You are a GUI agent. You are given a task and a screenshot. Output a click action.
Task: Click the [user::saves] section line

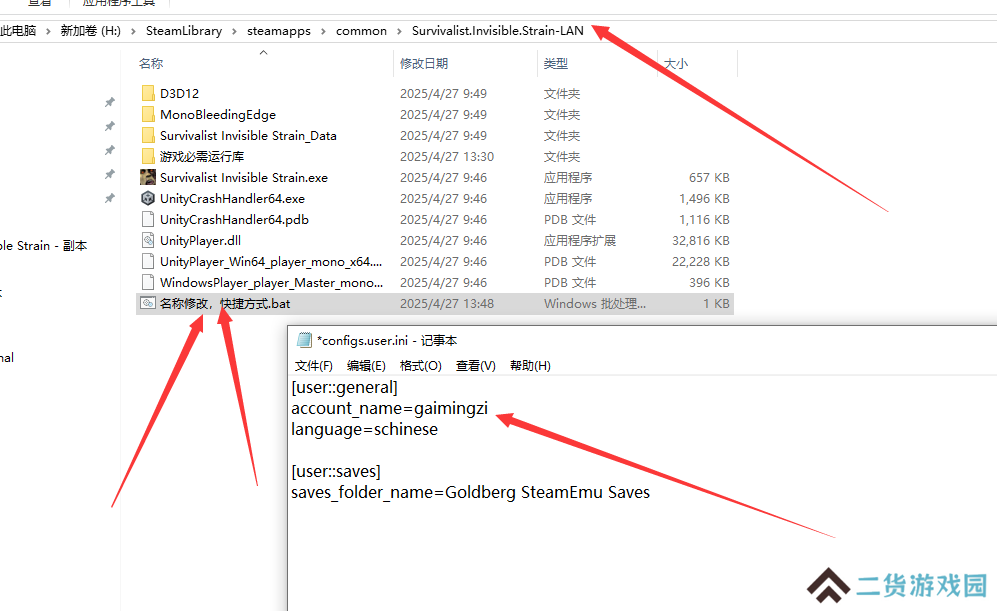pyautogui.click(x=336, y=471)
